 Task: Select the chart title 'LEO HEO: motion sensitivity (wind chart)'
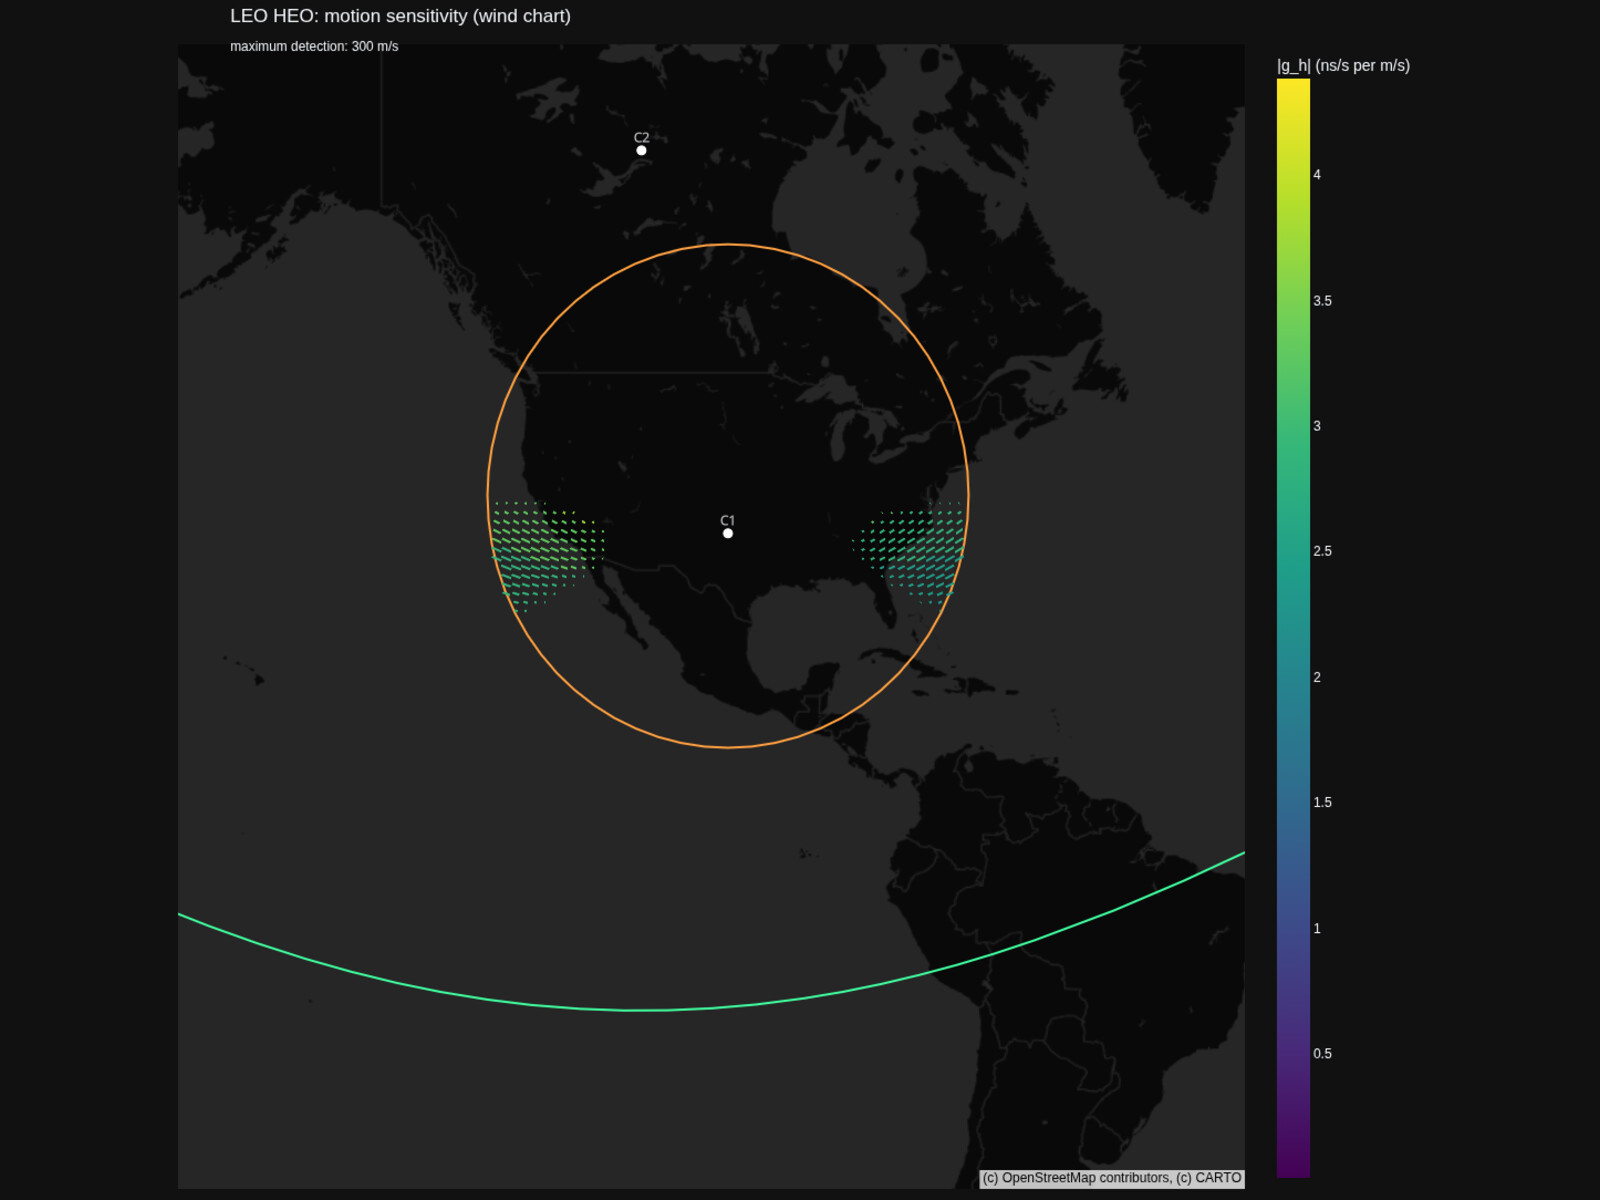pos(400,16)
